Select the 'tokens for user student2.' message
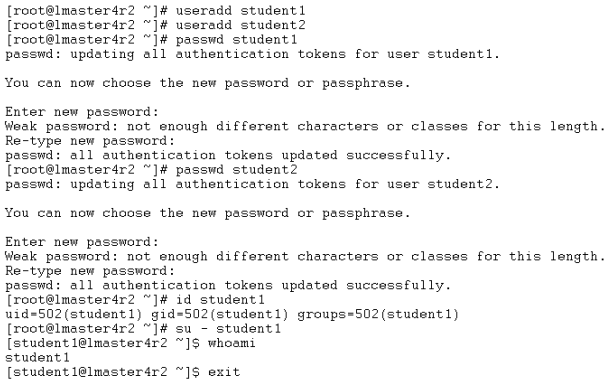The width and height of the screenshot is (614, 382). pyautogui.click(x=399, y=184)
